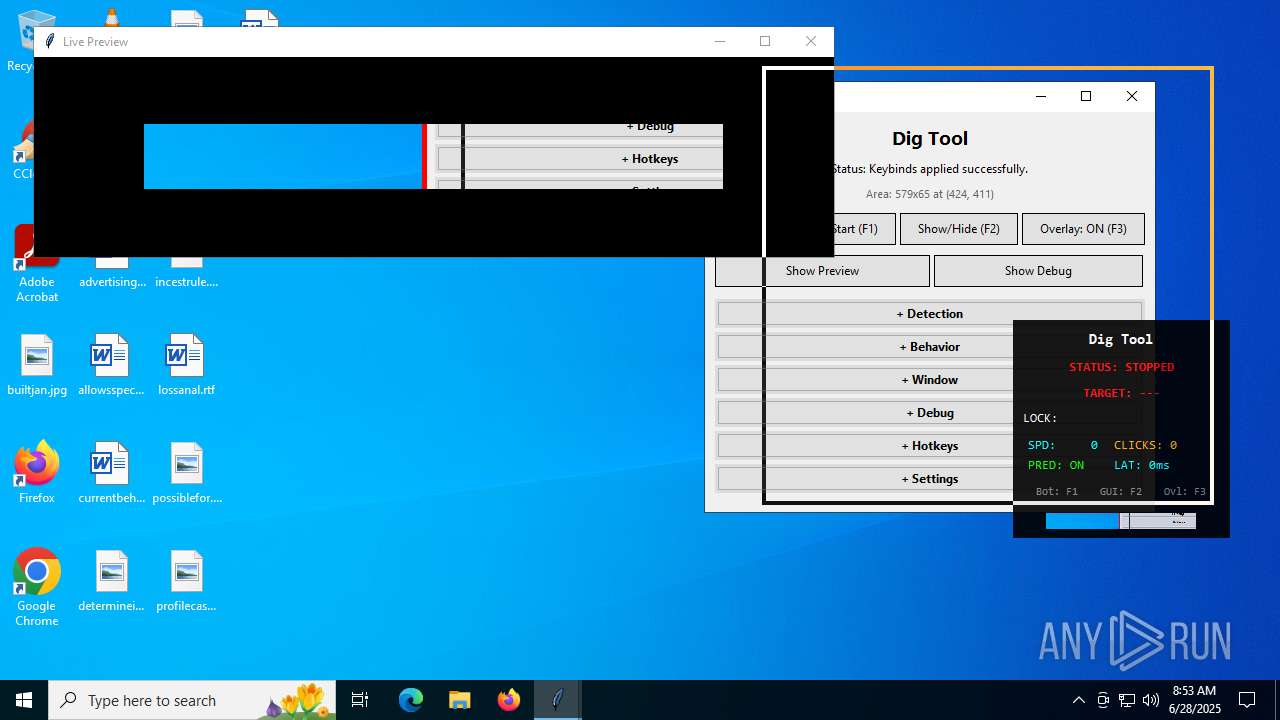Image resolution: width=1280 pixels, height=720 pixels.
Task: Click the taskbar search box
Action: tap(191, 700)
